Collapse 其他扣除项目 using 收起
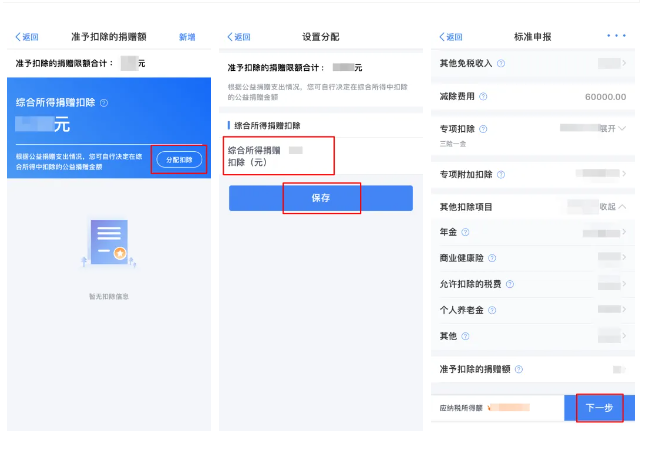650x458 pixels. click(x=611, y=207)
